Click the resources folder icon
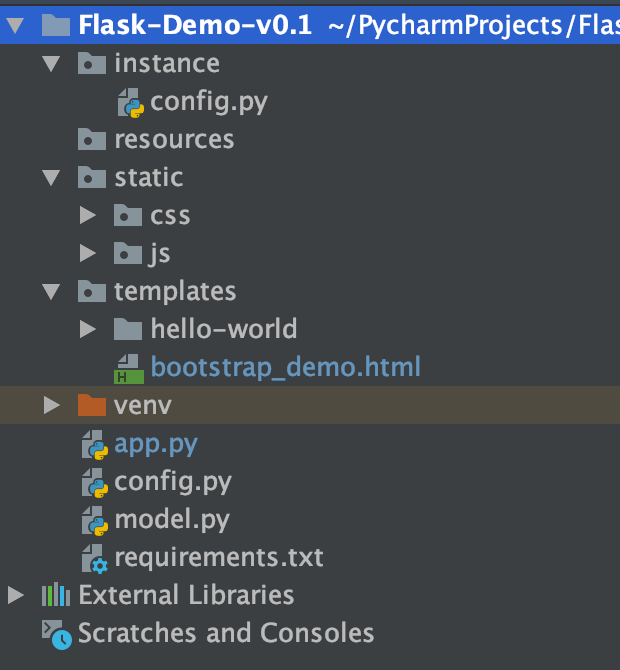620x670 pixels. click(92, 139)
